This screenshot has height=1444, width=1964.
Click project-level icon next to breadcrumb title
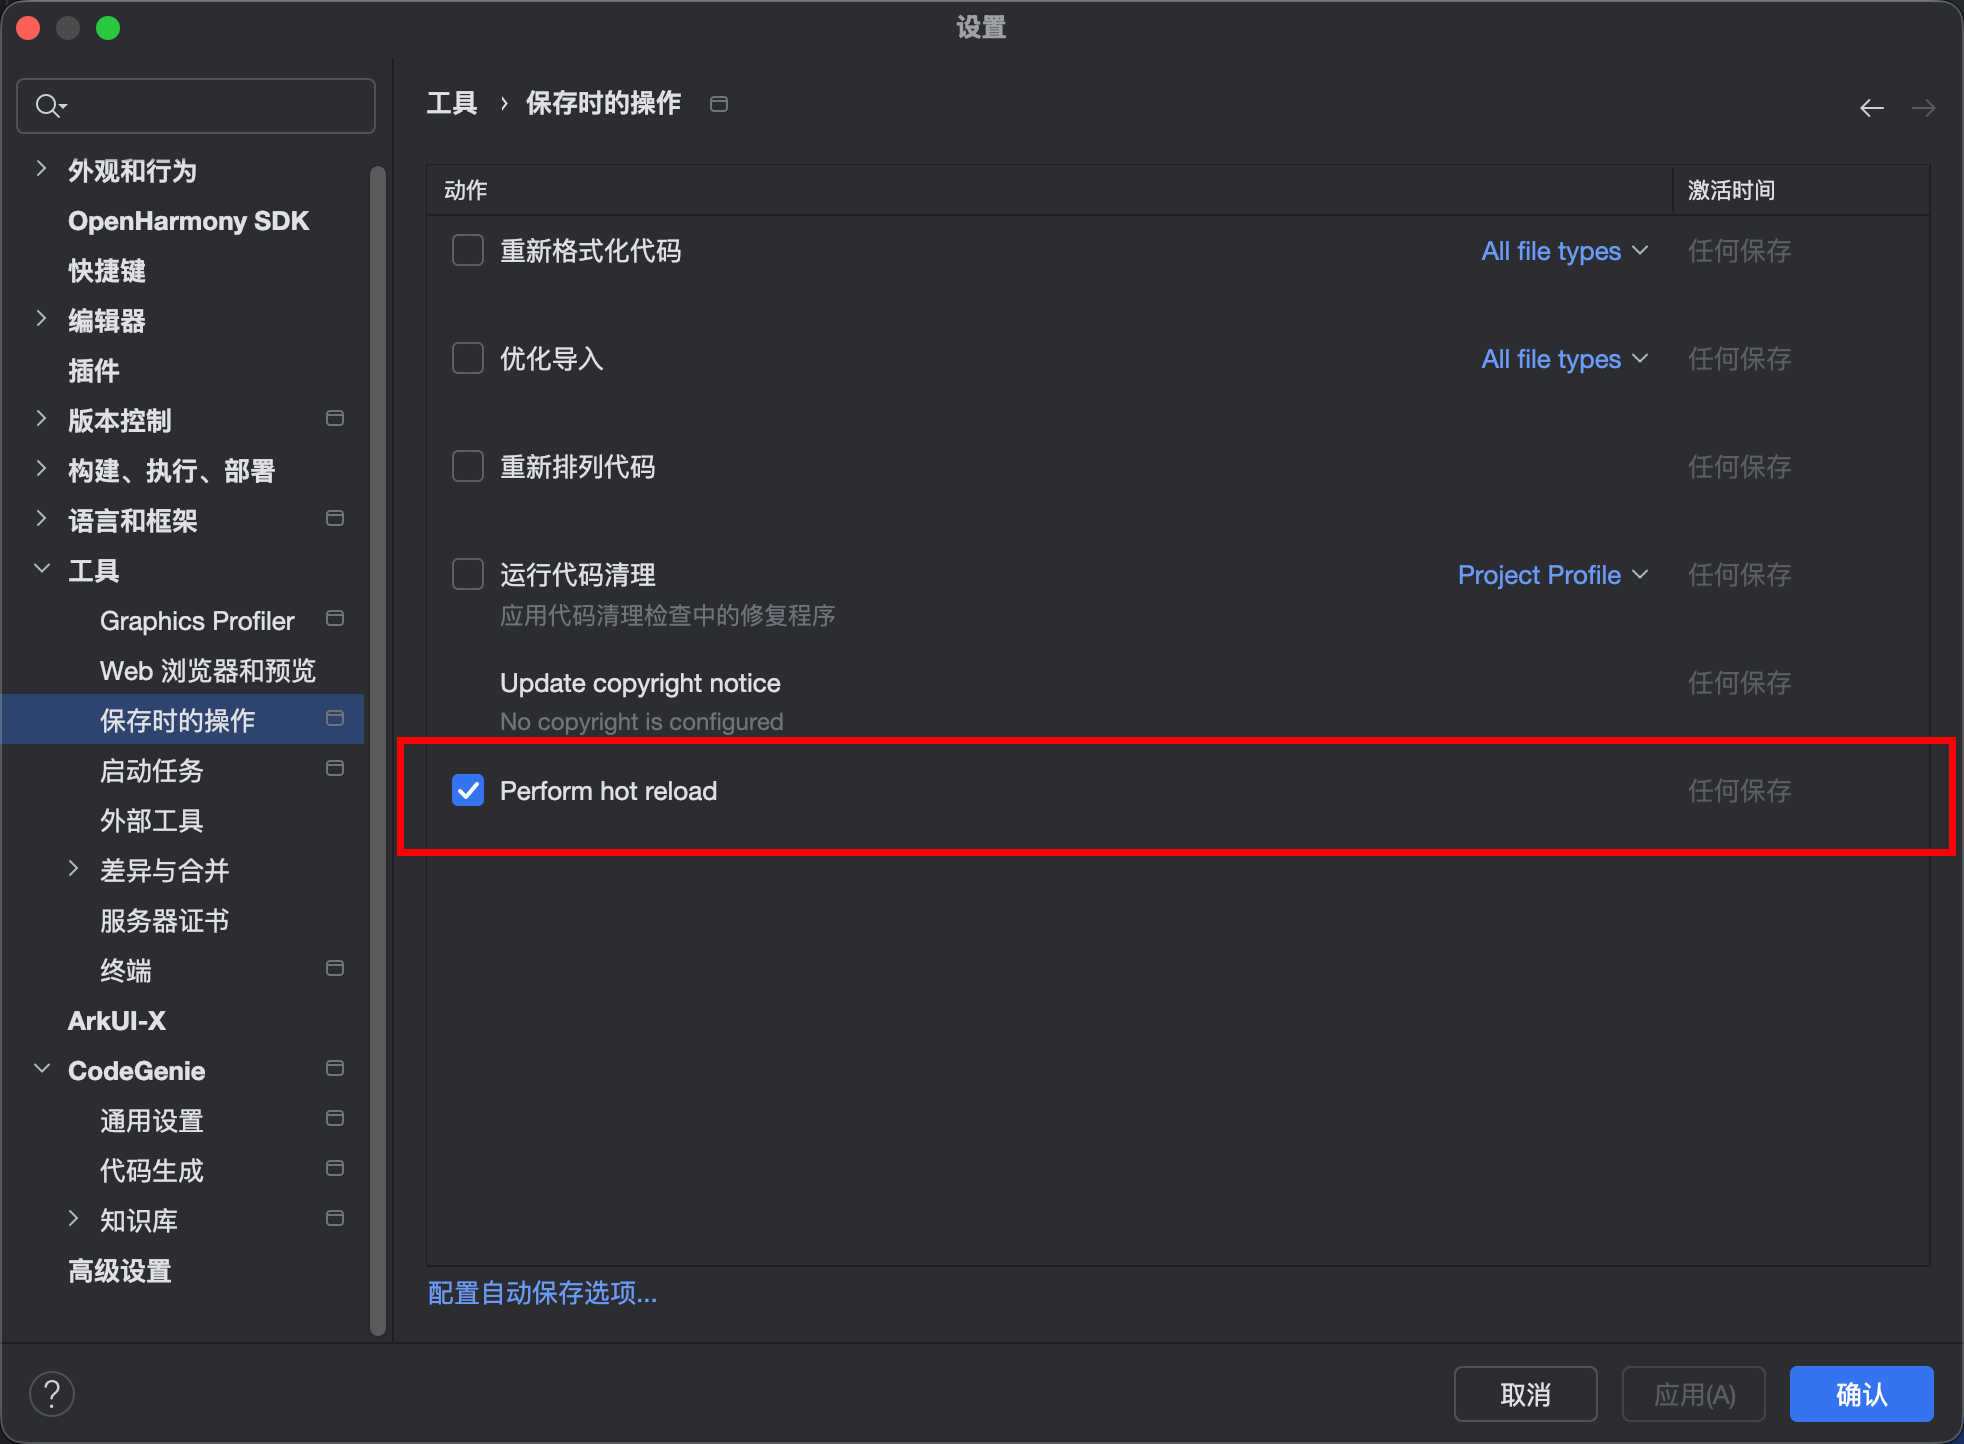pos(719,104)
